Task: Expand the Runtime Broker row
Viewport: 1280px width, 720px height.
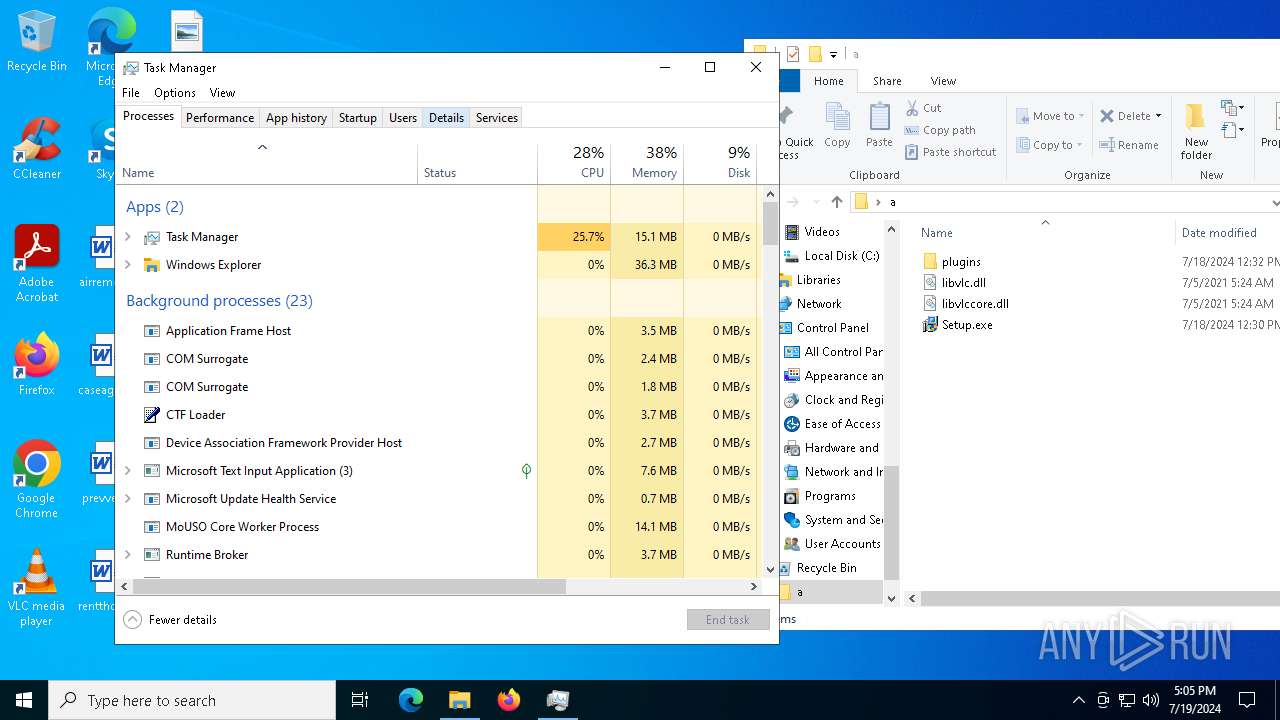Action: tap(128, 555)
